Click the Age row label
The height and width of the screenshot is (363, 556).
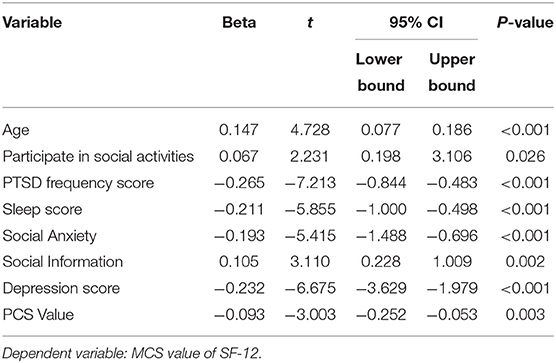16,130
